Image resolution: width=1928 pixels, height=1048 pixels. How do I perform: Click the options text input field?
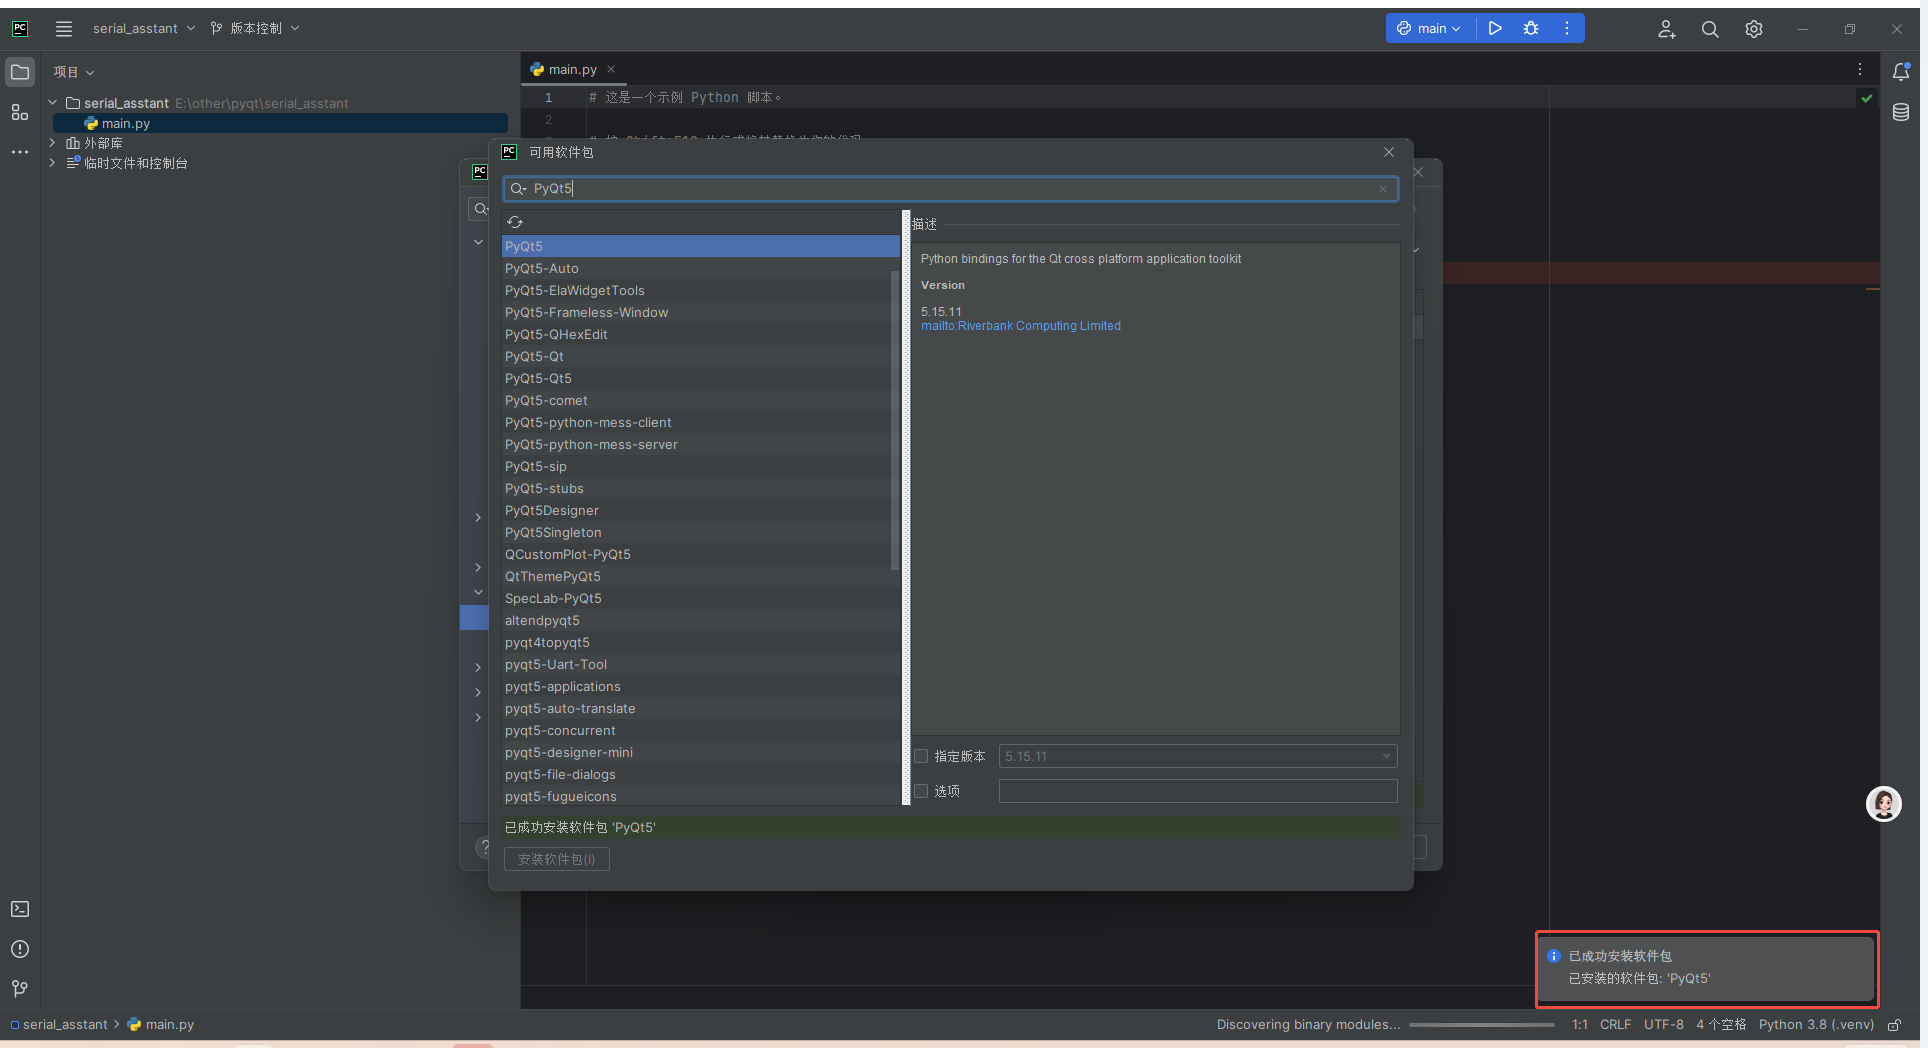point(1198,791)
